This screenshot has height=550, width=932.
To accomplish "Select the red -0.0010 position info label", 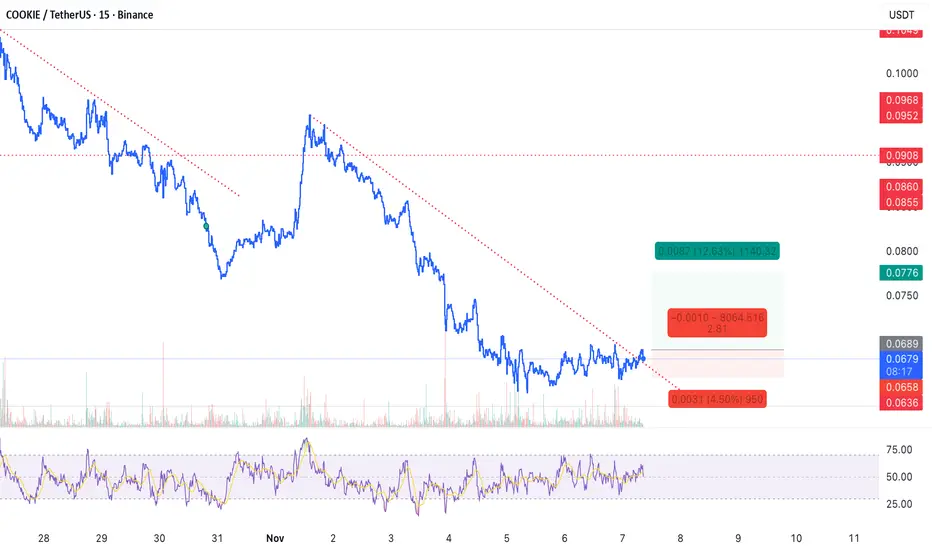I will 717,323.
